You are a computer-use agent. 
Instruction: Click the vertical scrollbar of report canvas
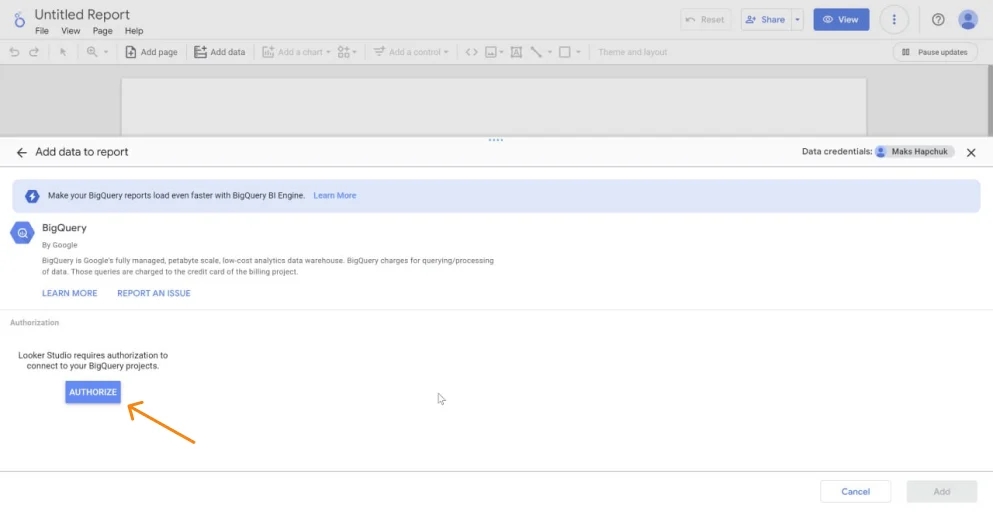tap(989, 100)
